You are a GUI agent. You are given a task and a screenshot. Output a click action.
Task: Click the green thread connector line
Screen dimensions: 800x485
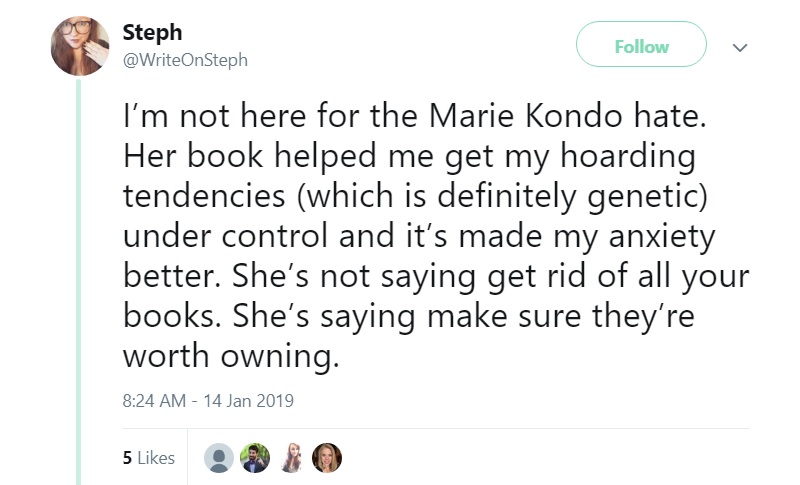[79, 282]
